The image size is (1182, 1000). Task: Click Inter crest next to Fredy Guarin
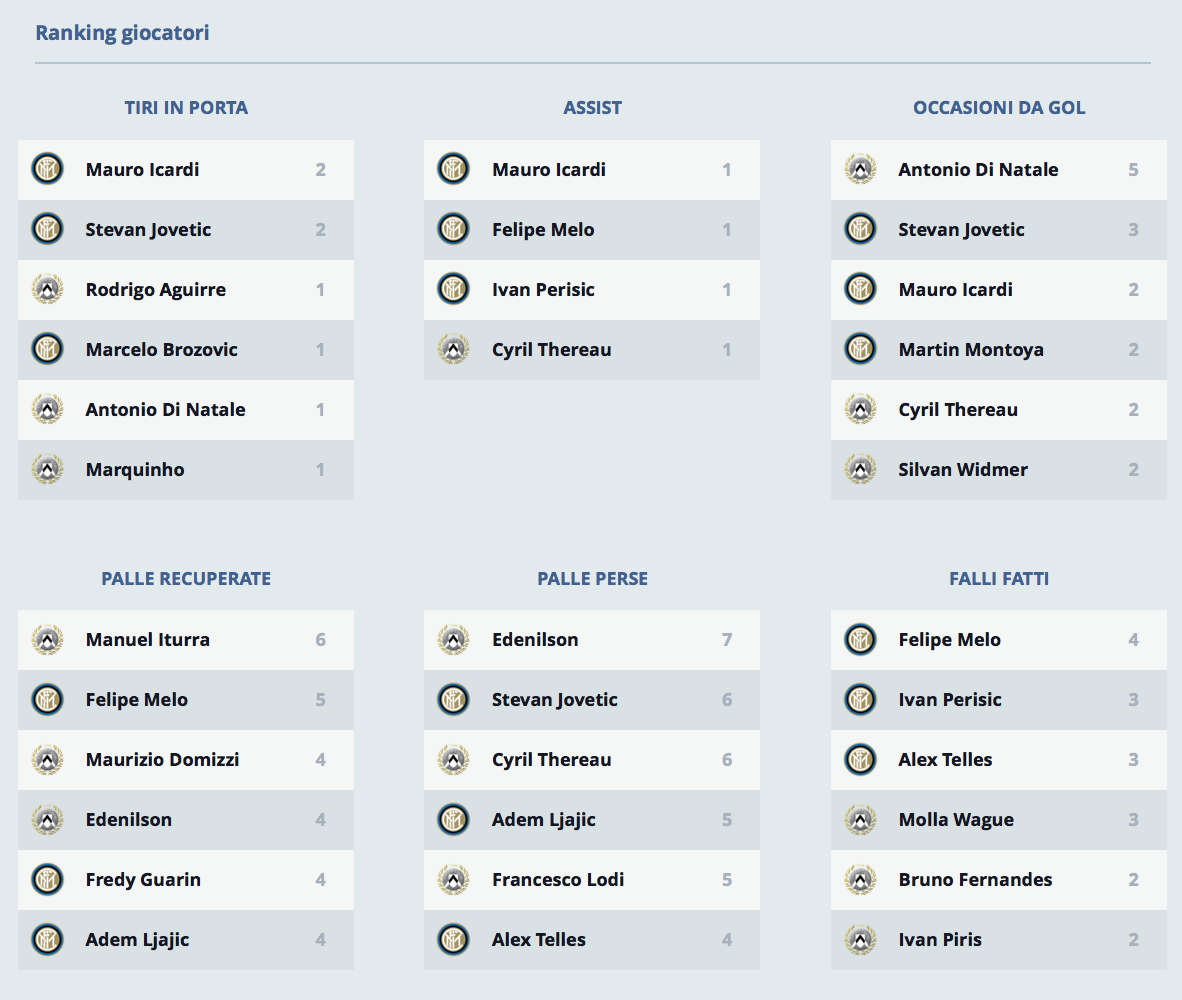pos(47,879)
